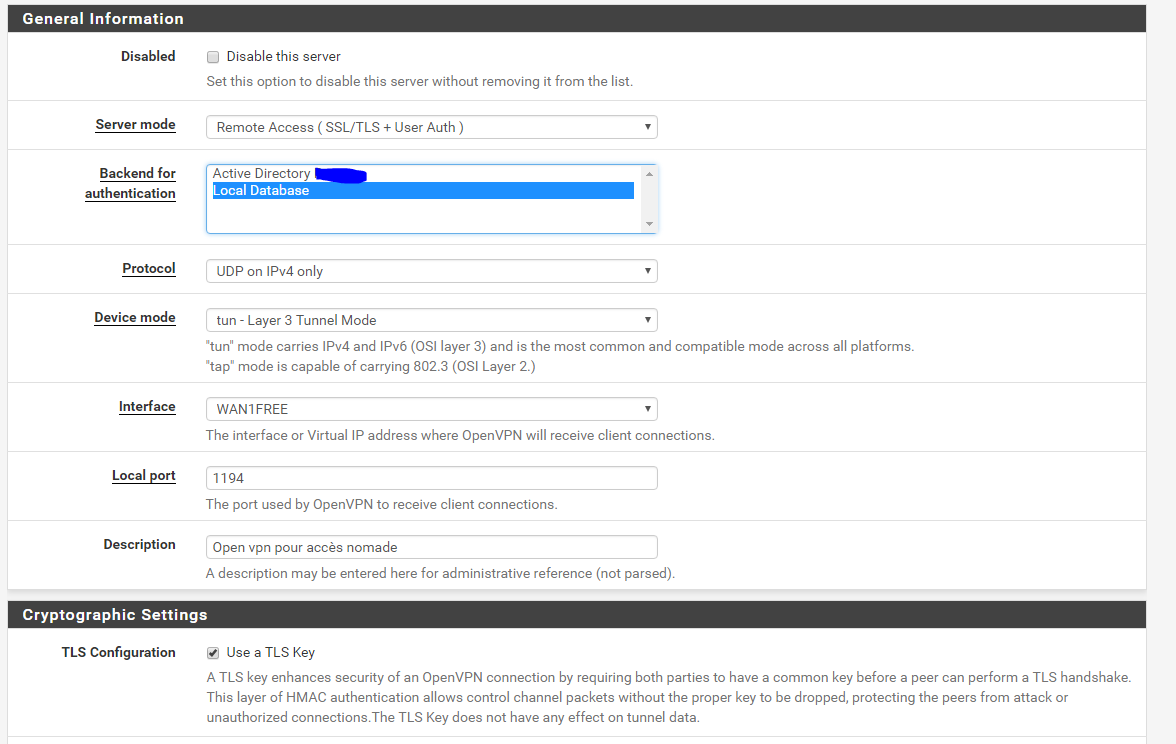Select Local Database in the authentication backend list
1176x744 pixels.
[262, 191]
